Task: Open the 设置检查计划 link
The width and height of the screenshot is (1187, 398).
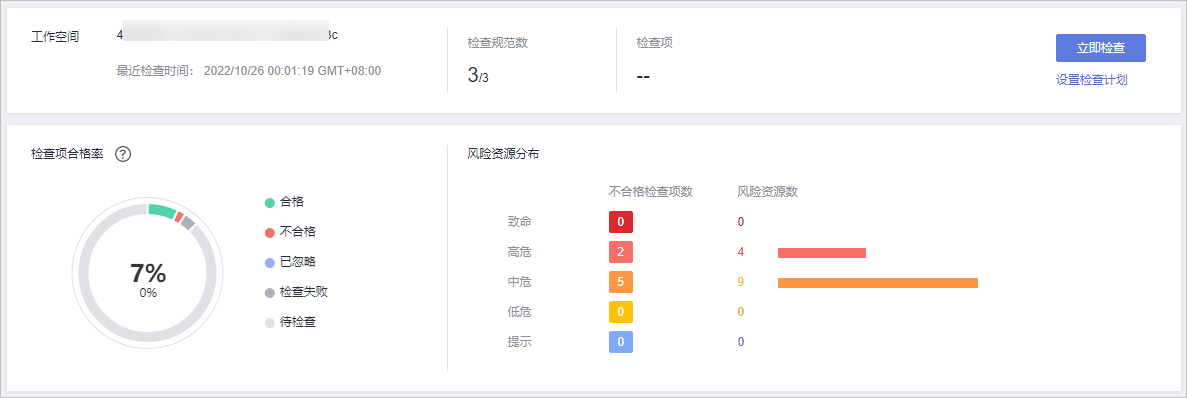Action: (x=1092, y=79)
